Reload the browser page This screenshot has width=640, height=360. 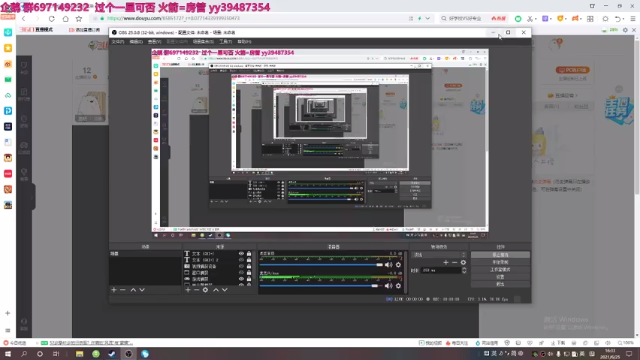pos(51,18)
